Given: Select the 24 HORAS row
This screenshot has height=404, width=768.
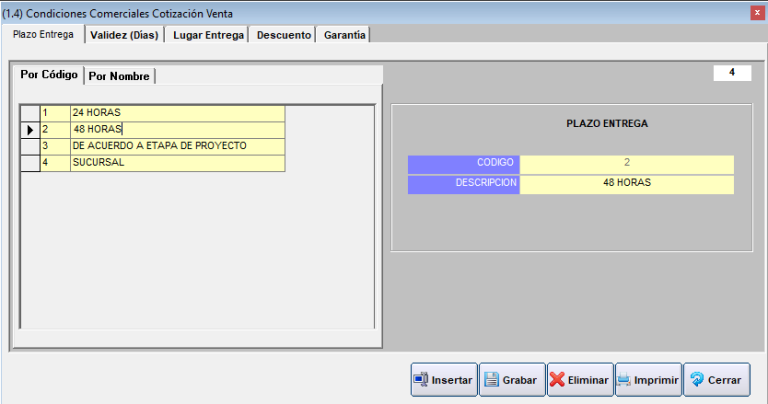Looking at the screenshot, I should [x=177, y=113].
